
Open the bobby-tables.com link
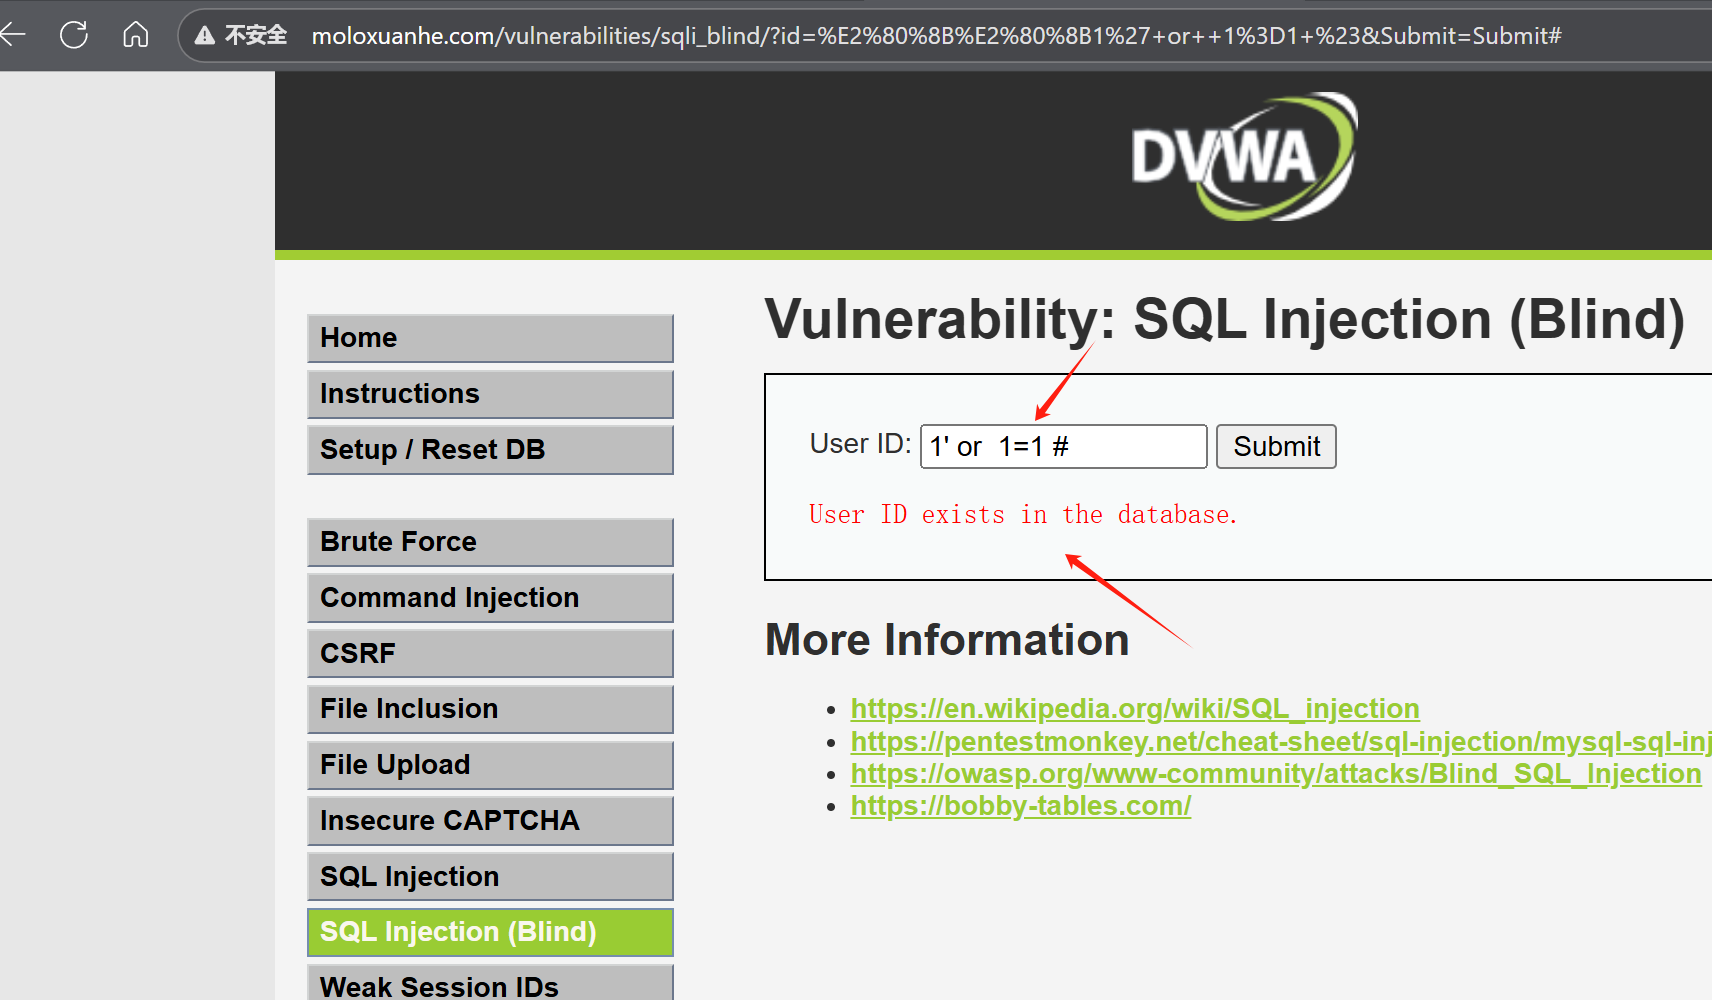1021,806
